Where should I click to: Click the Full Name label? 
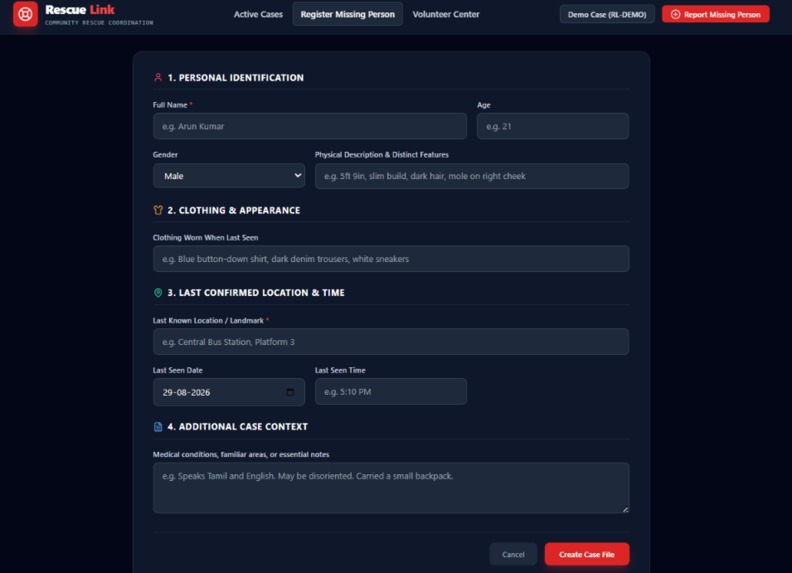pyautogui.click(x=170, y=105)
